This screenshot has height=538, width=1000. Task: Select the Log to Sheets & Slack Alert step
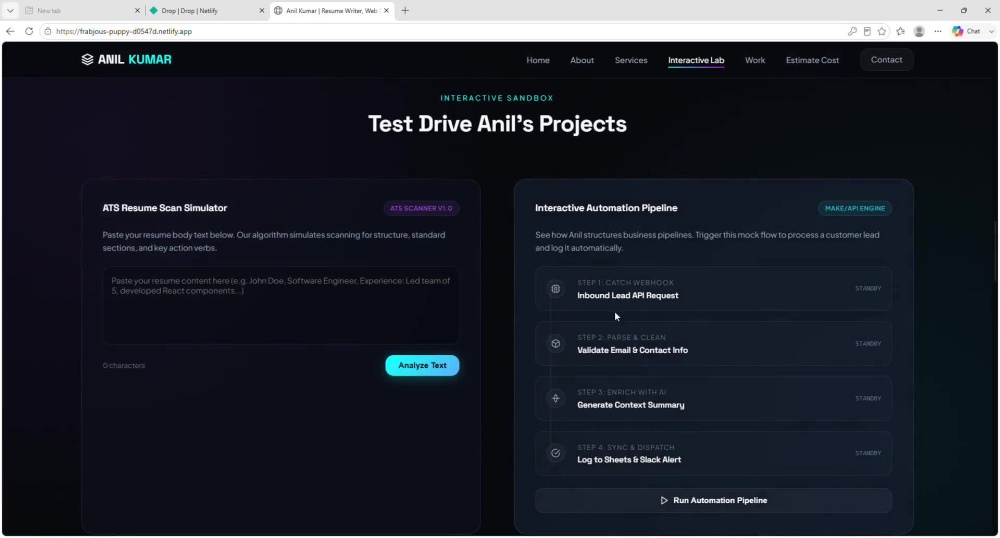pos(713,453)
